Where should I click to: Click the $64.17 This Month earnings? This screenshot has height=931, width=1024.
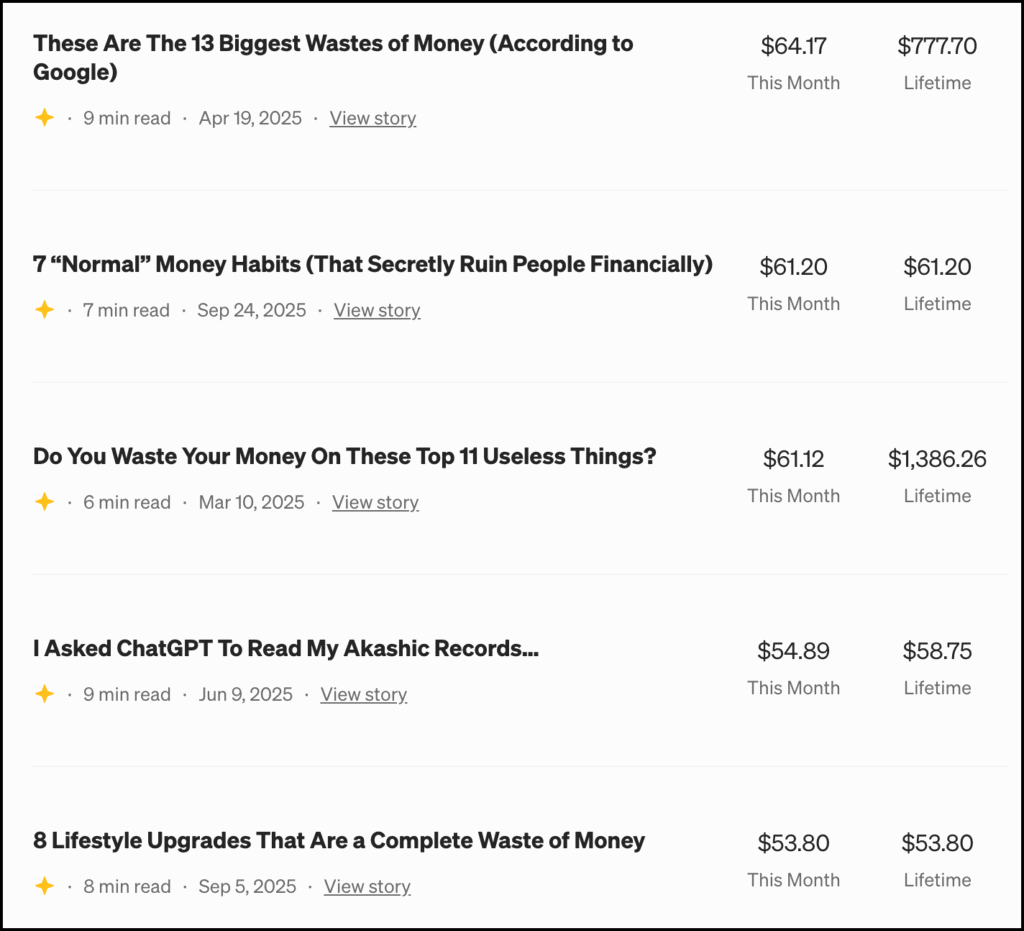[x=793, y=46]
